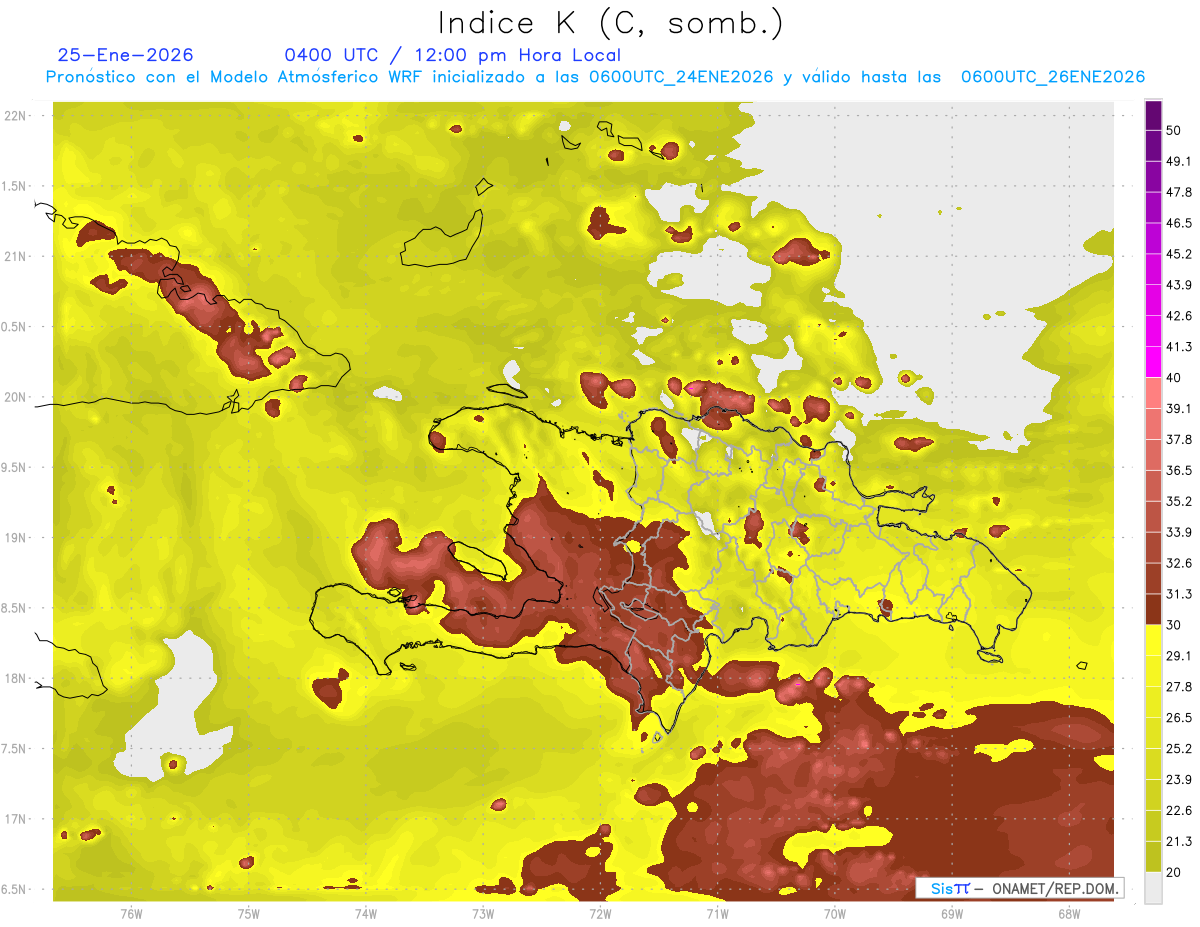Click the legend value "43.9"
The image size is (1200, 927).
[1180, 285]
